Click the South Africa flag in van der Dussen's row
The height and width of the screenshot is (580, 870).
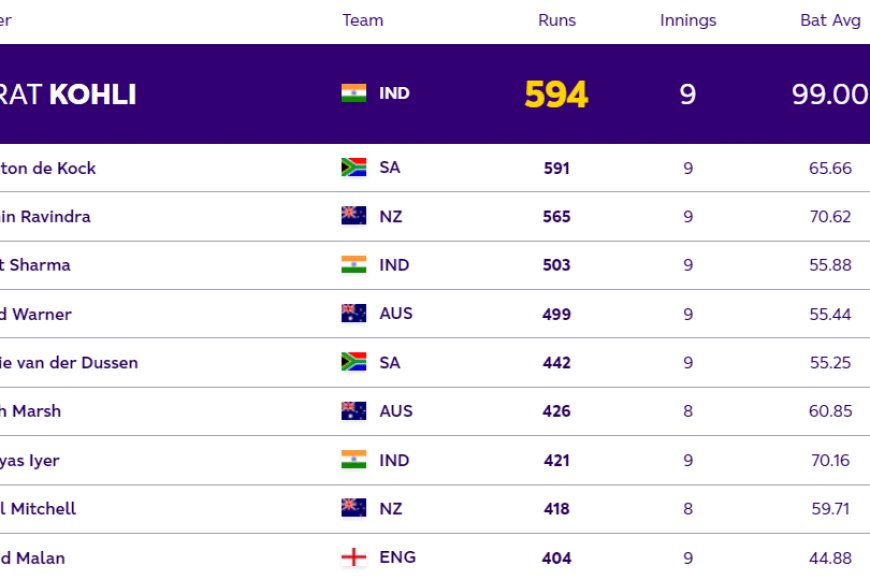353,362
